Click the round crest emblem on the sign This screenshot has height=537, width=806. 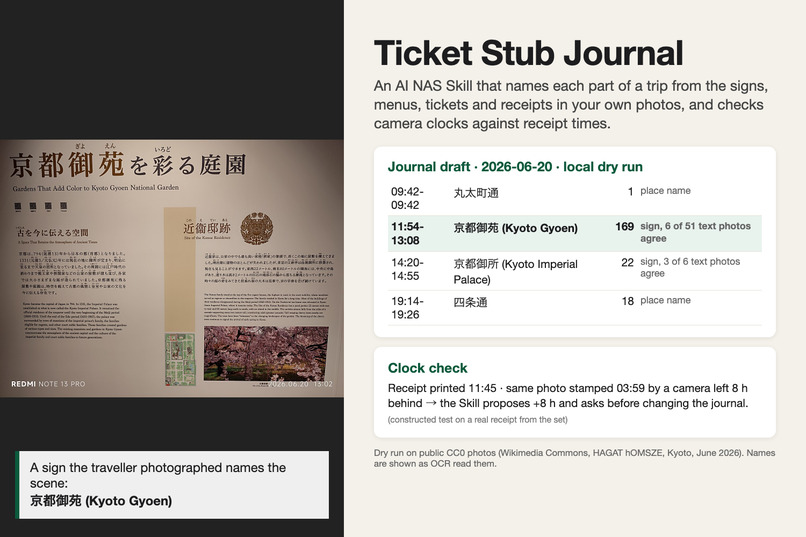coord(257,229)
